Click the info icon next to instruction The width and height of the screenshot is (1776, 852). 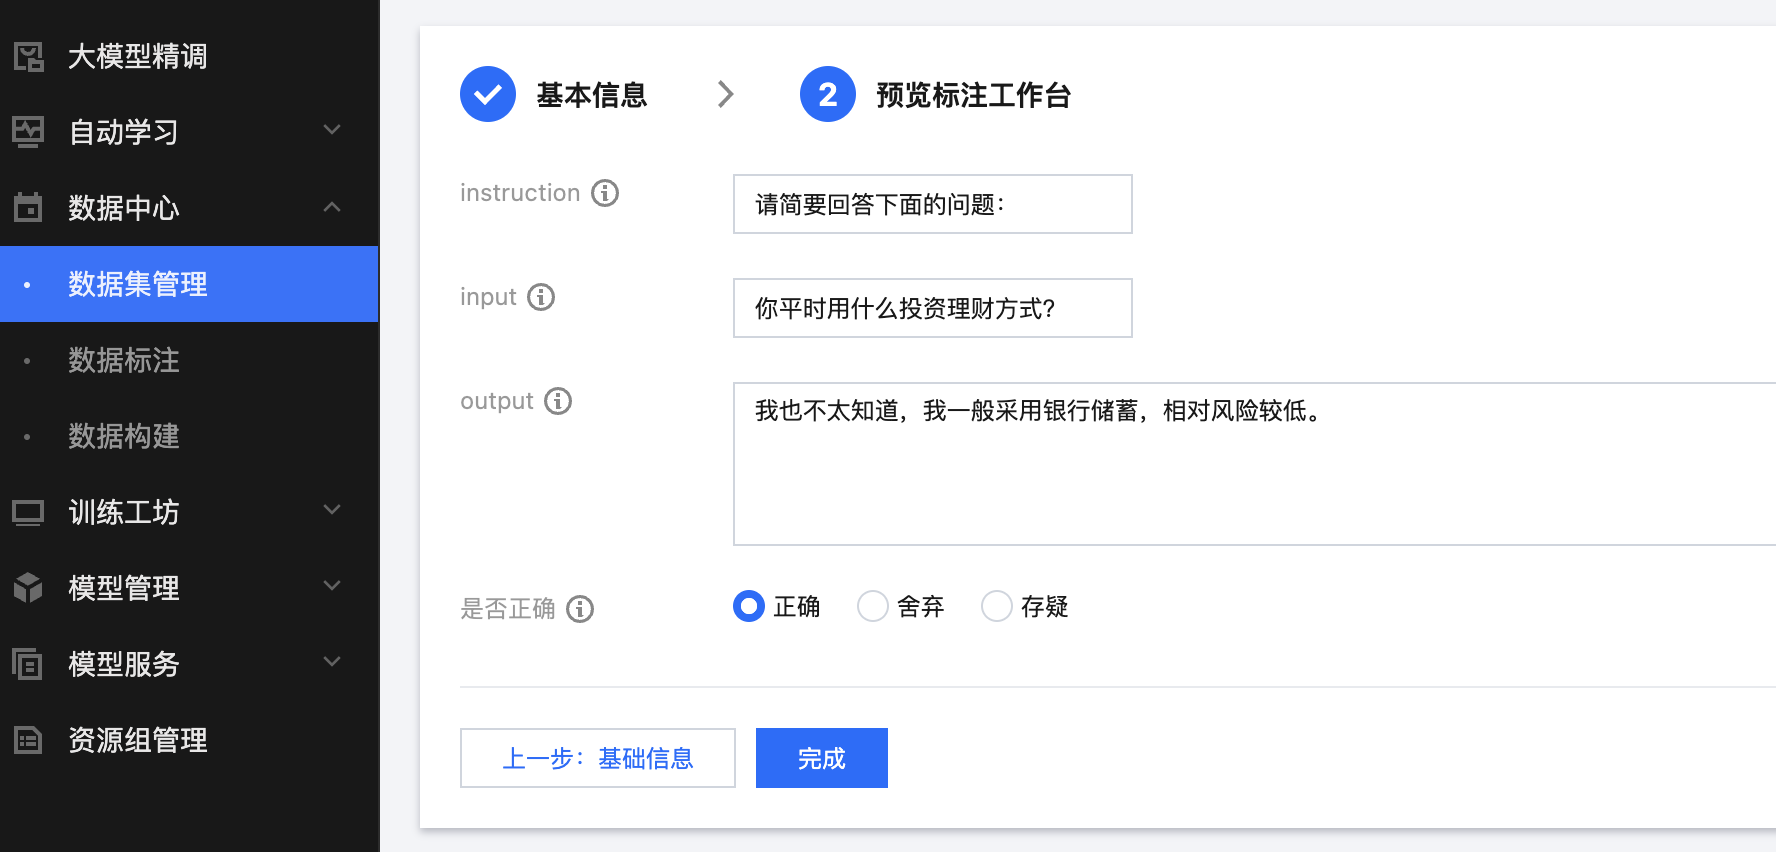(x=605, y=193)
